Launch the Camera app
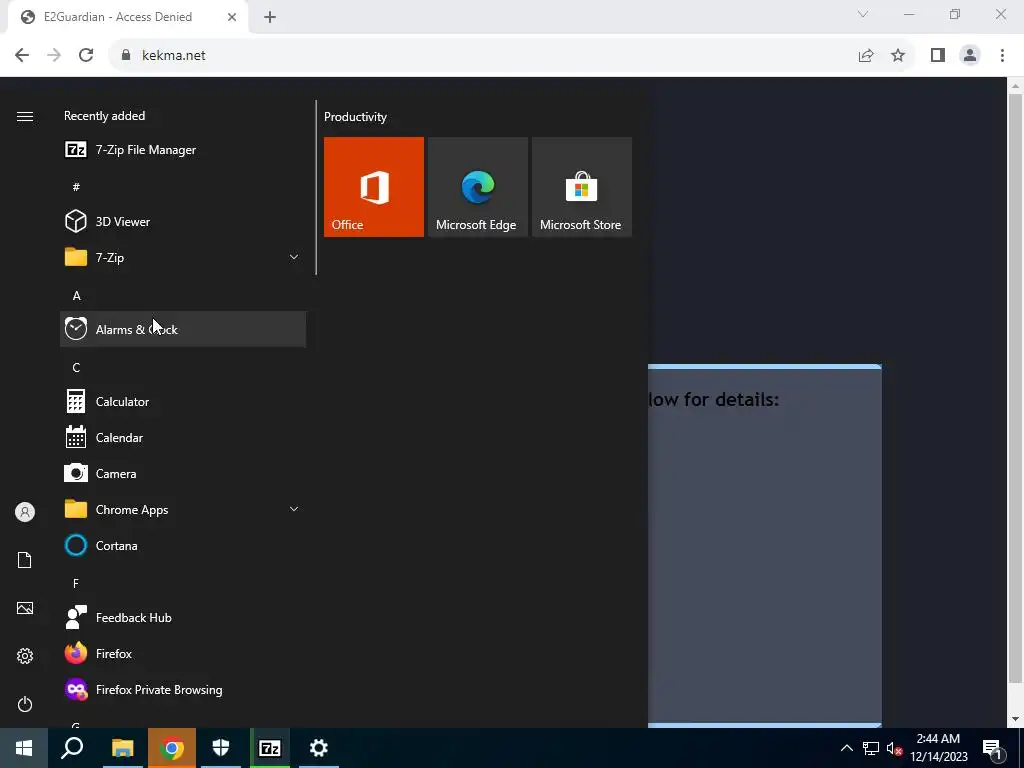The width and height of the screenshot is (1024, 768). (x=183, y=473)
